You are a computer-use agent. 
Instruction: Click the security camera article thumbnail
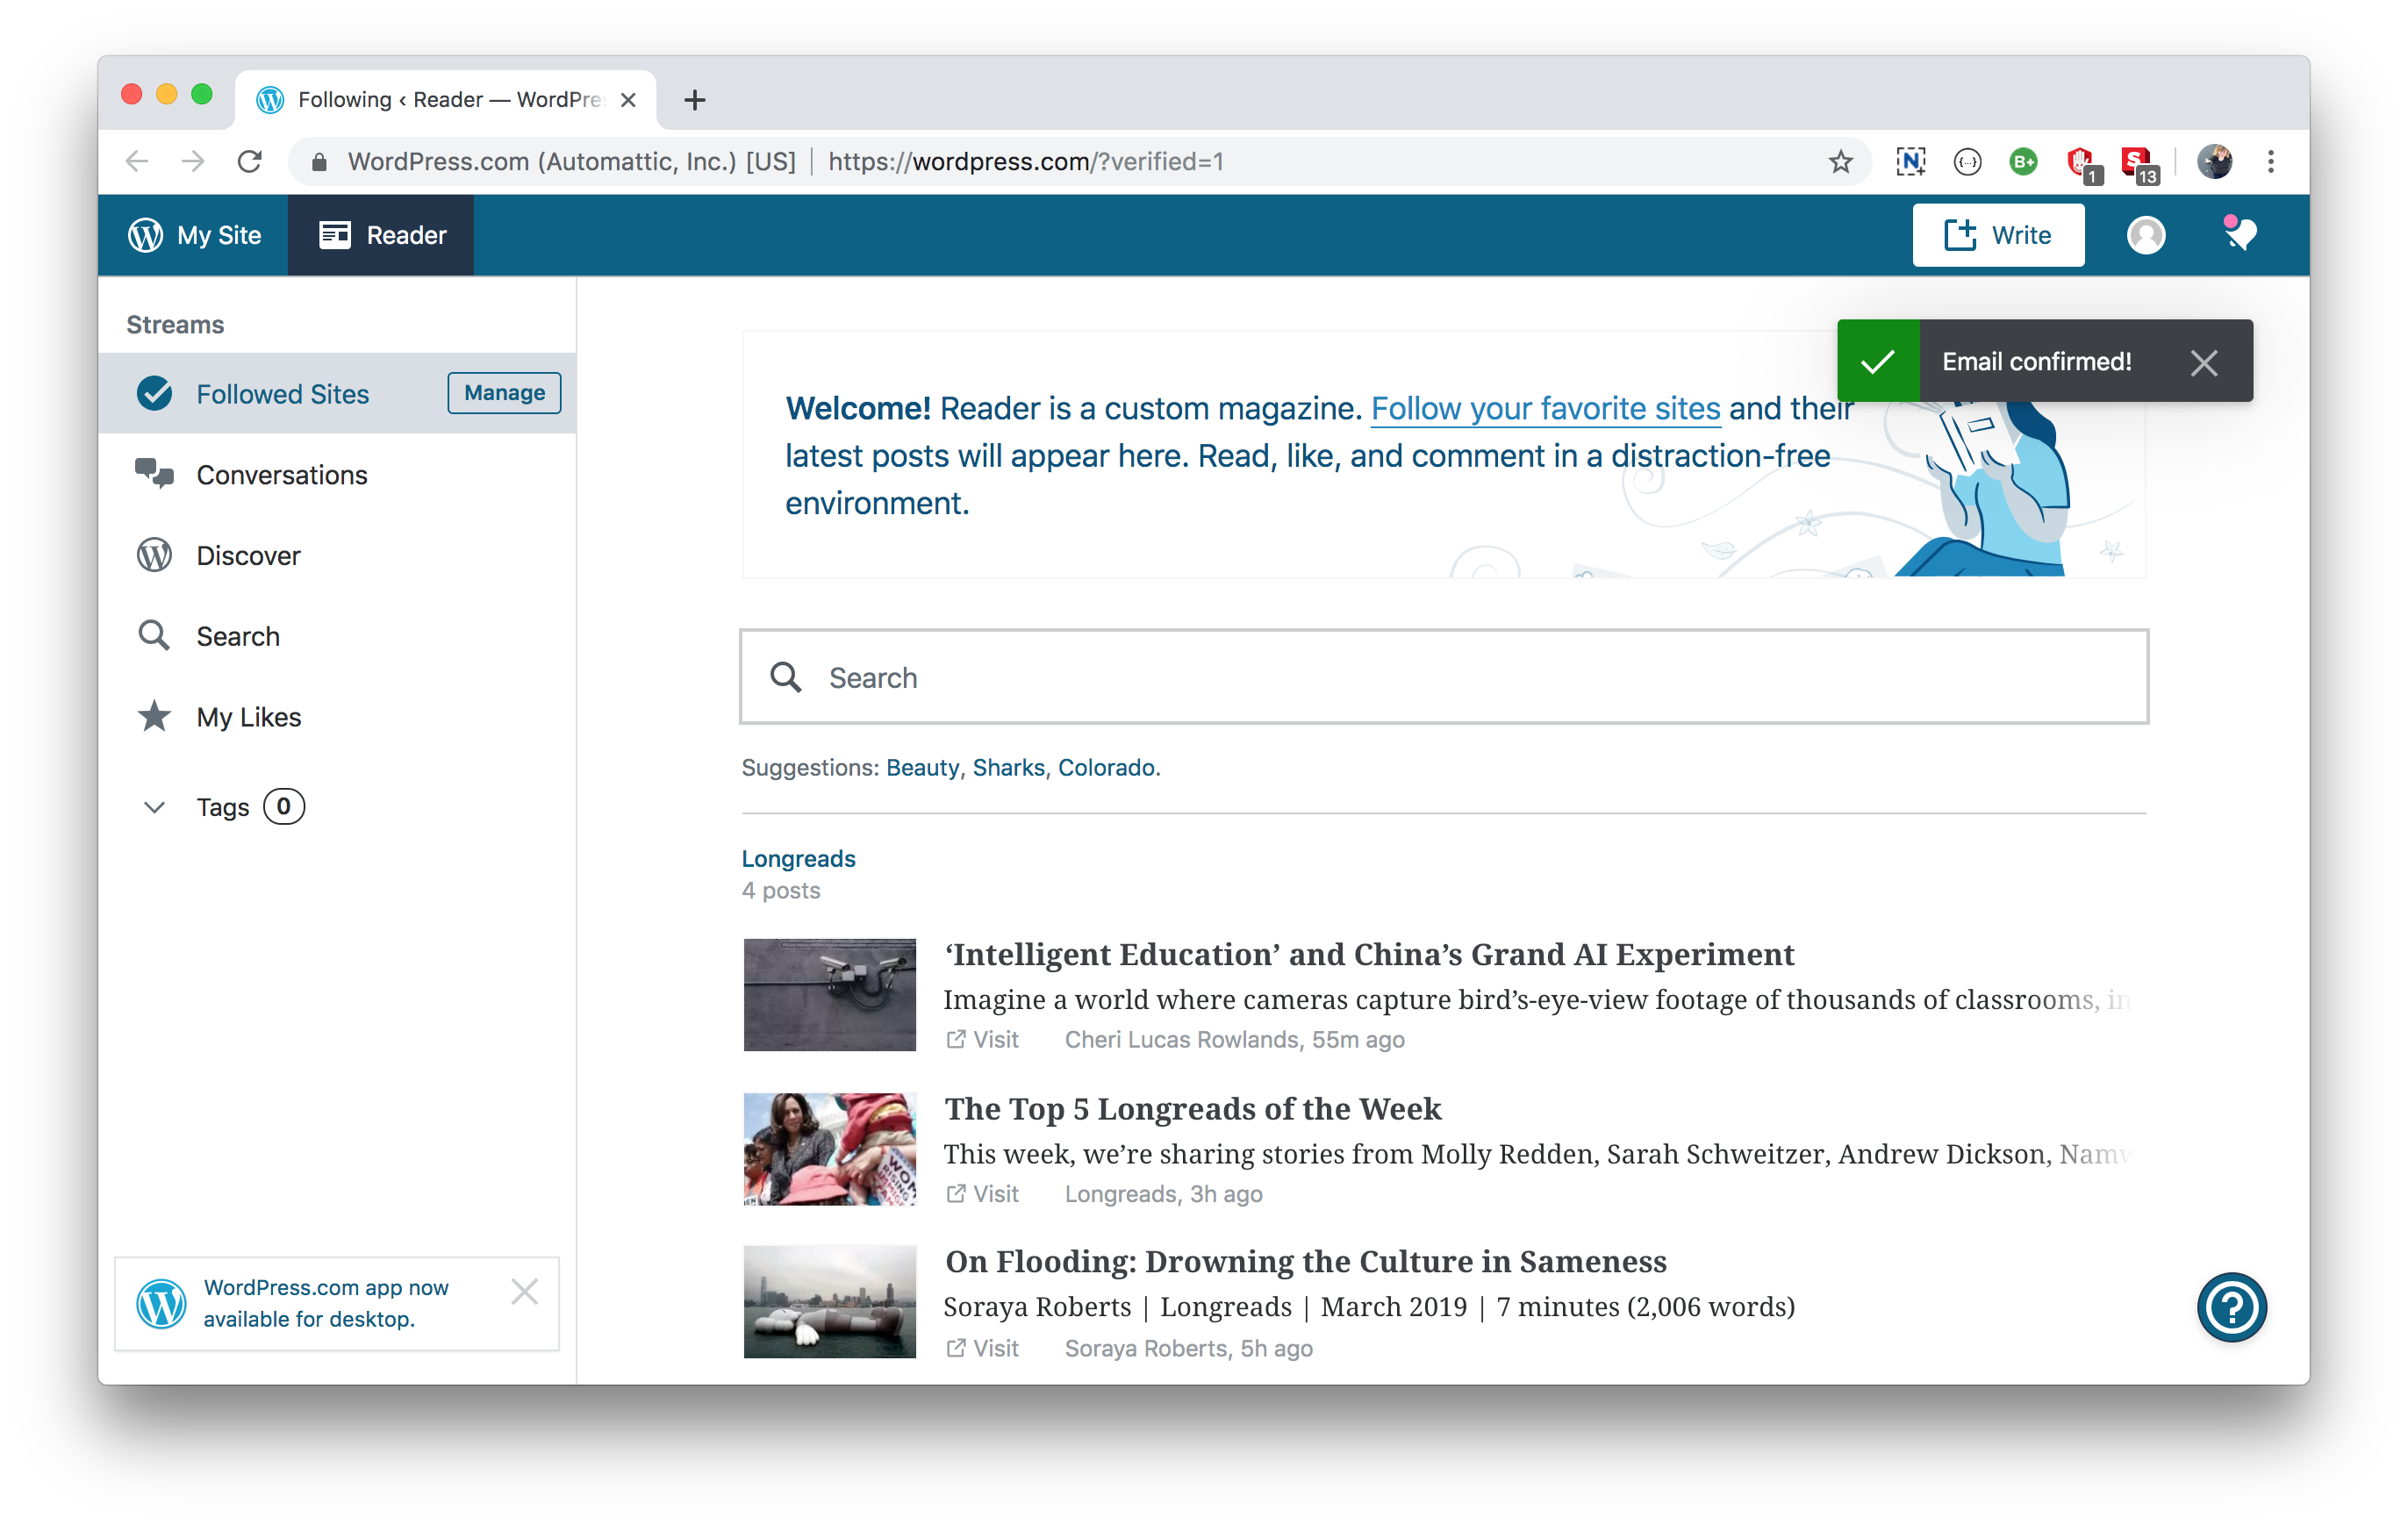(829, 995)
